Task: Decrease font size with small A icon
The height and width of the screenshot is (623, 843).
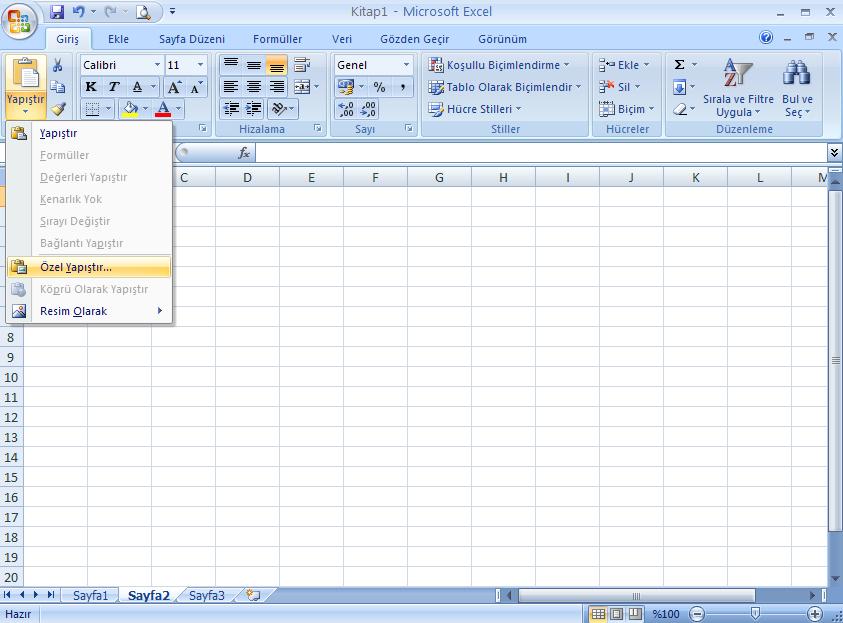Action: tap(195, 87)
